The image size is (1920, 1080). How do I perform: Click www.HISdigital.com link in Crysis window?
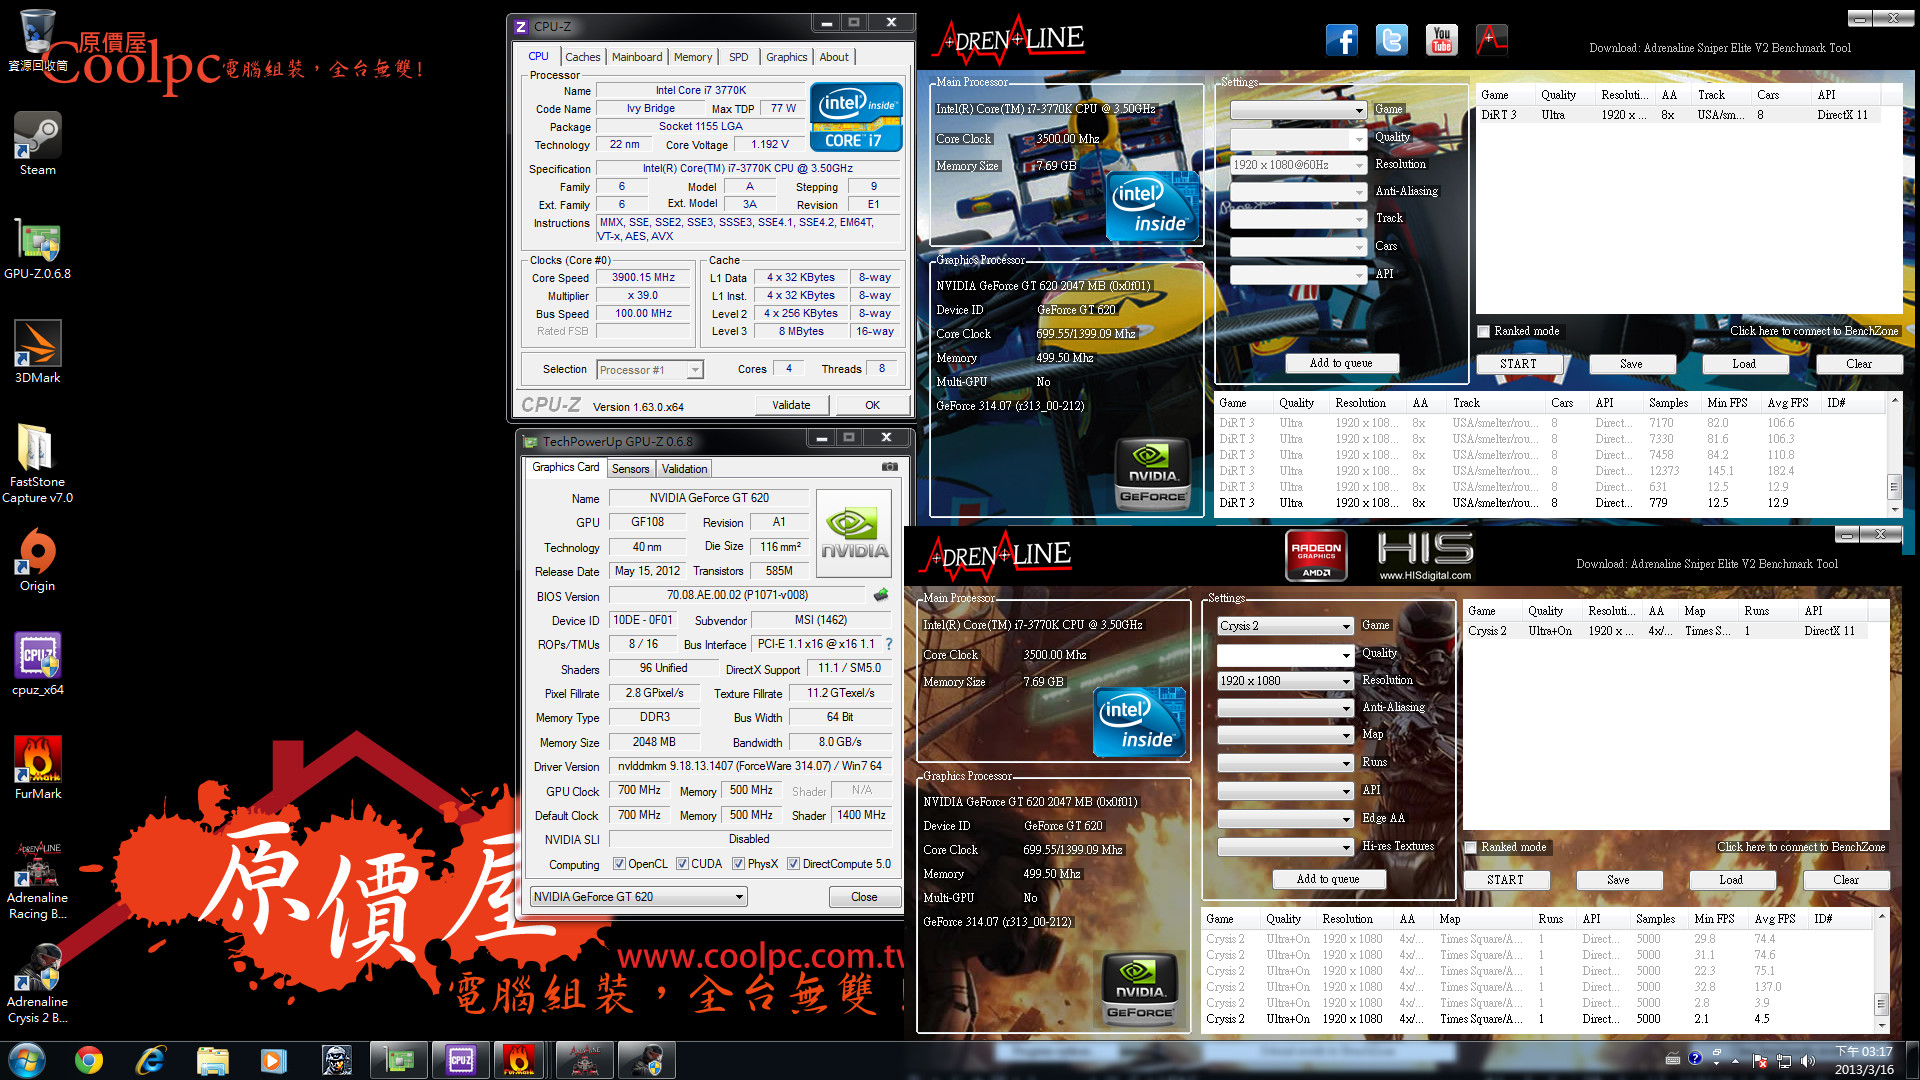pos(1425,575)
